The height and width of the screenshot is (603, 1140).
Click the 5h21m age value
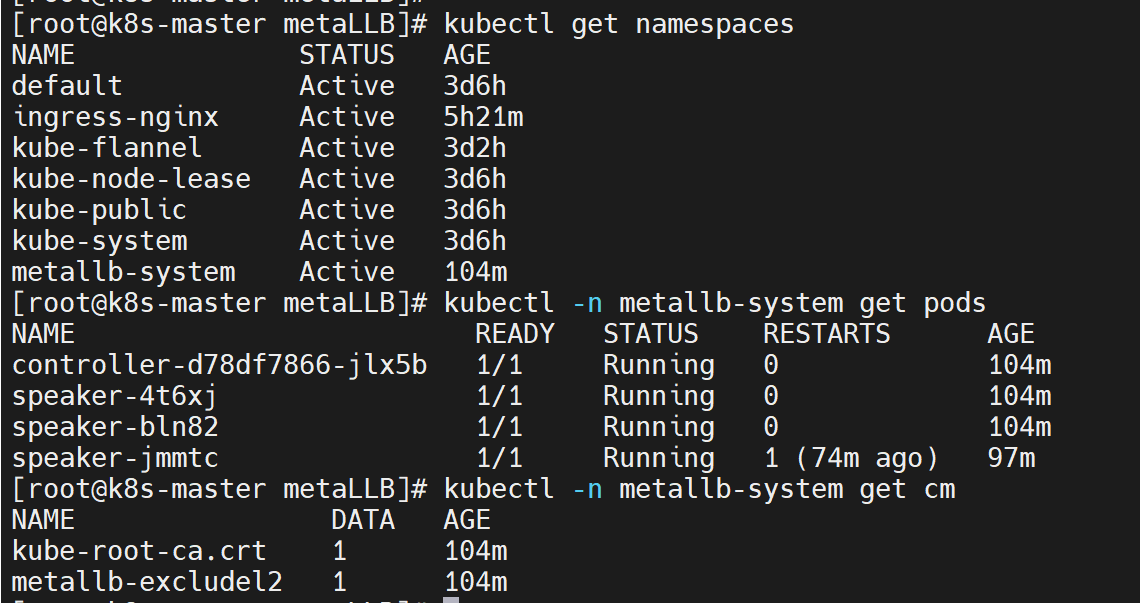pyautogui.click(x=483, y=117)
